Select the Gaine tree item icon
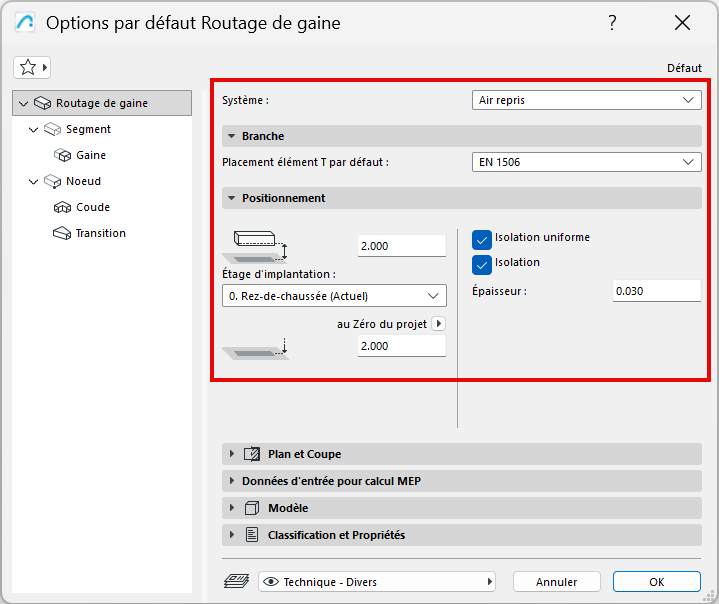719x604 pixels. pyautogui.click(x=62, y=155)
